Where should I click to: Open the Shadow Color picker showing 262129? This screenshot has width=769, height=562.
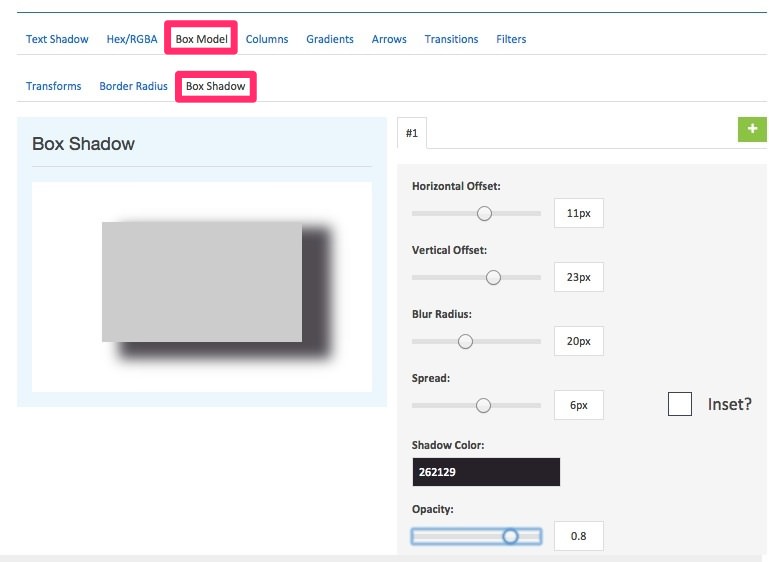486,472
